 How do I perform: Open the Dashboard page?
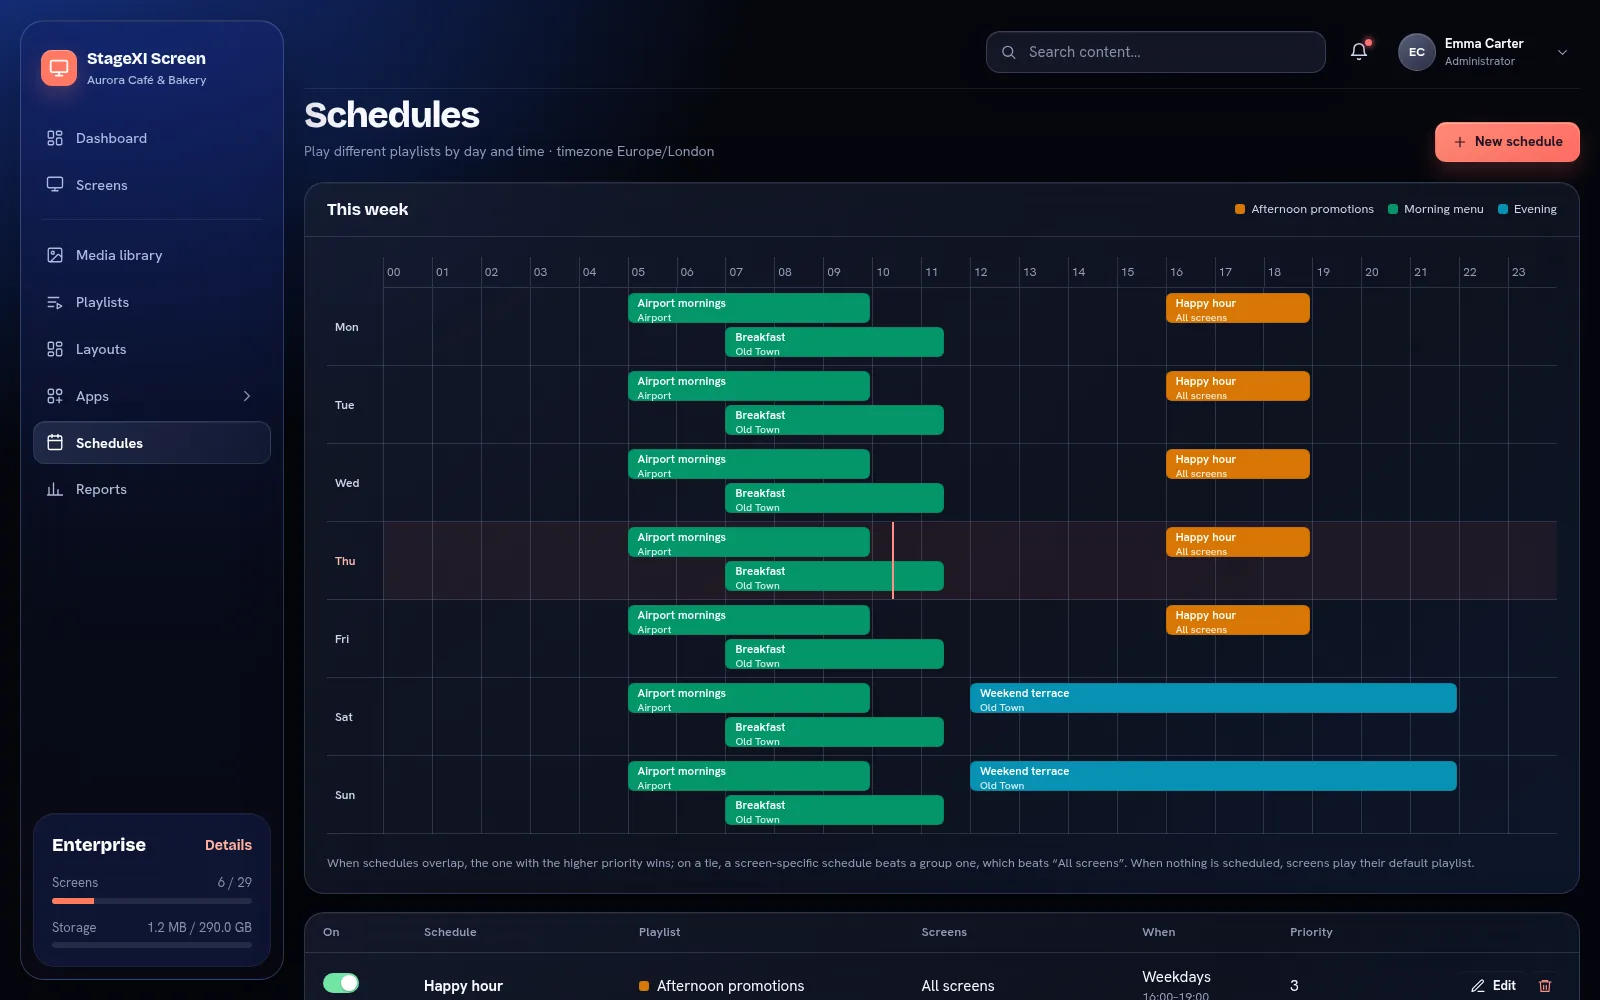tap(152, 138)
